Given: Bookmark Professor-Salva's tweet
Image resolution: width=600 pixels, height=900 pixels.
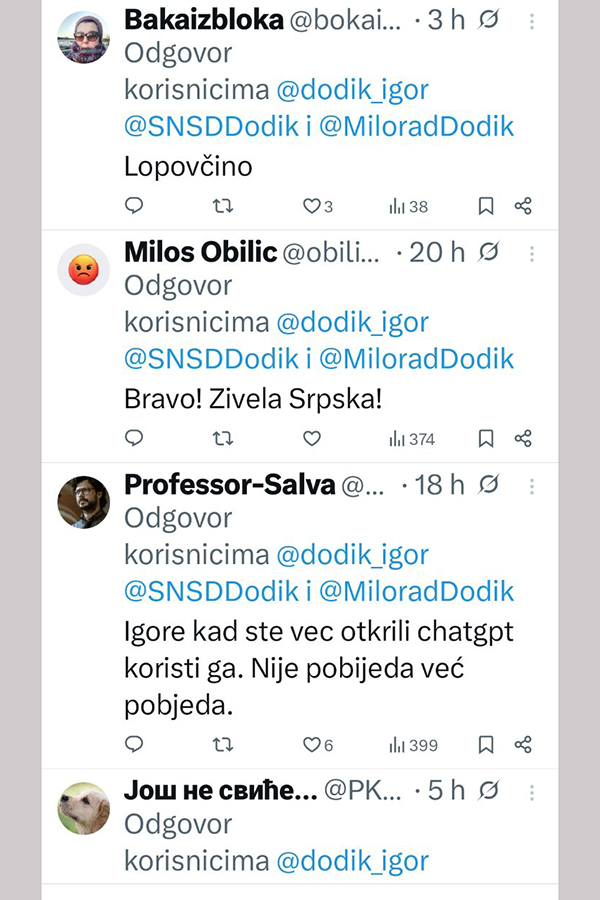Looking at the screenshot, I should 486,744.
